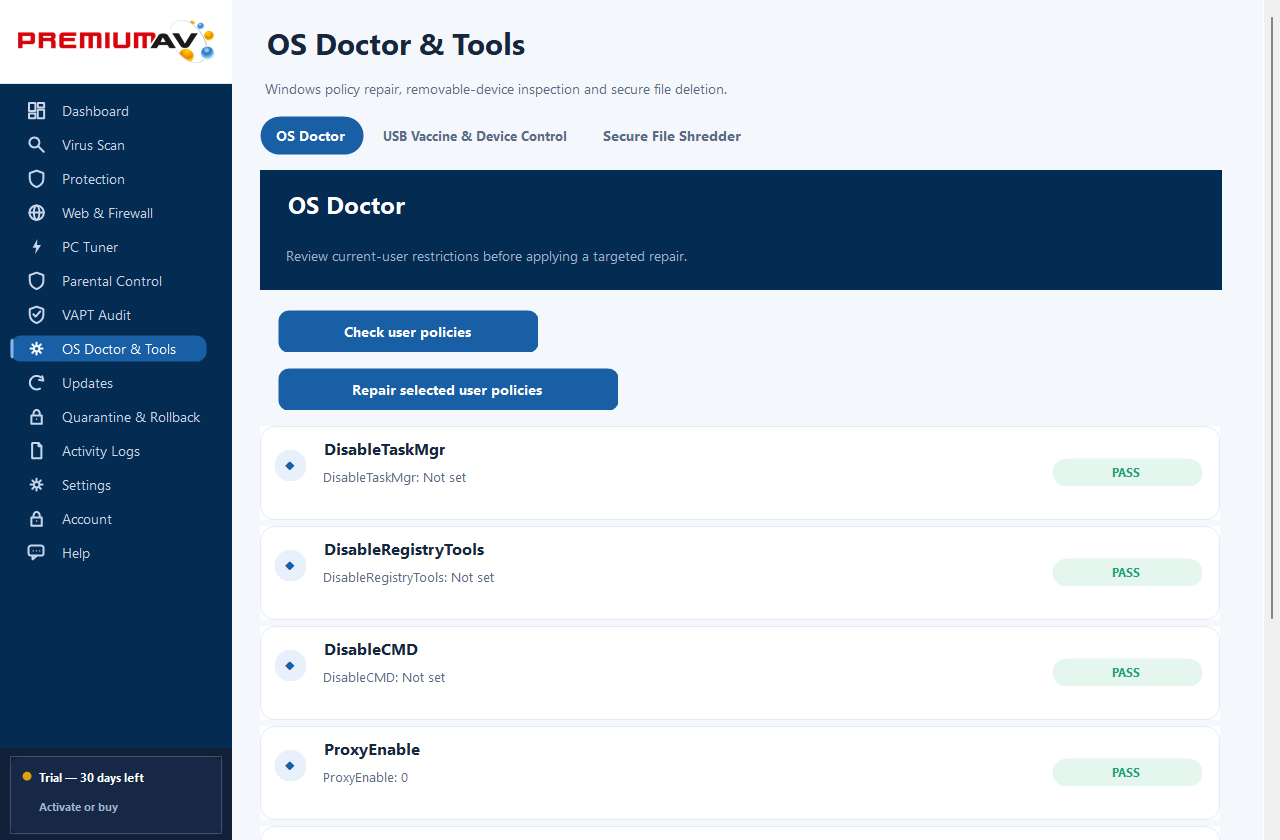Select the DisableRegistryTools policy title

tap(404, 550)
